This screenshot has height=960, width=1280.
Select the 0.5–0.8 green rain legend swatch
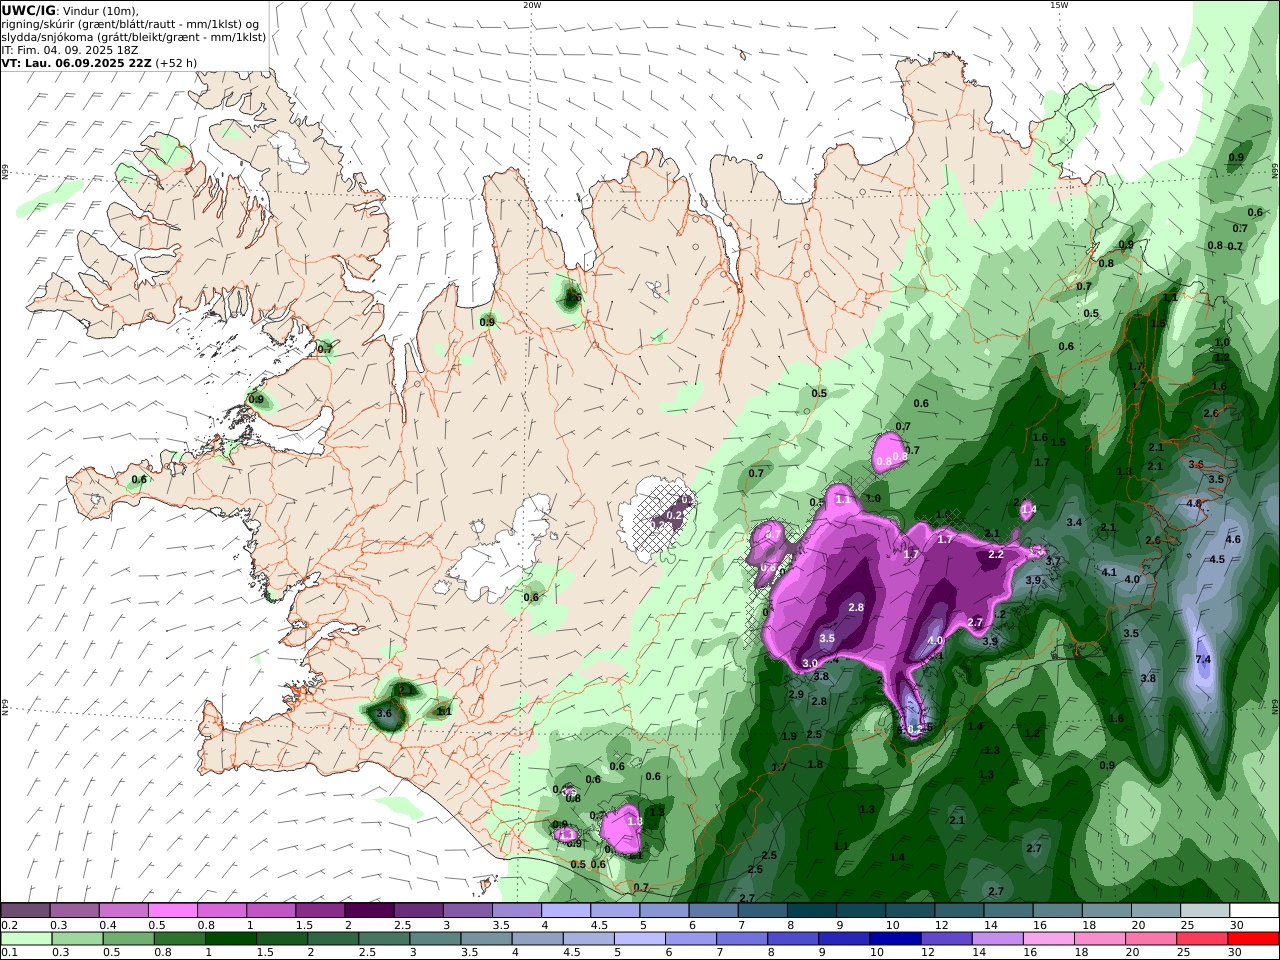(x=128, y=939)
